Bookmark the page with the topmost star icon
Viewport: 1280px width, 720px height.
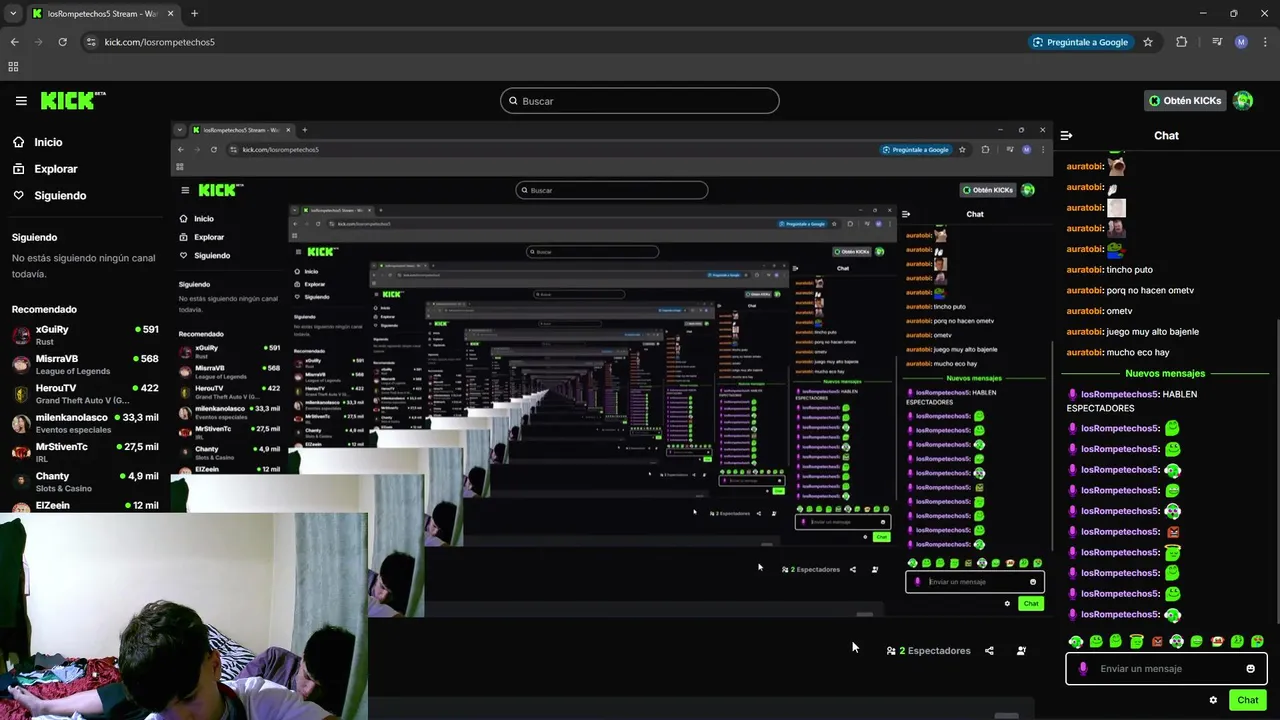point(1148,42)
